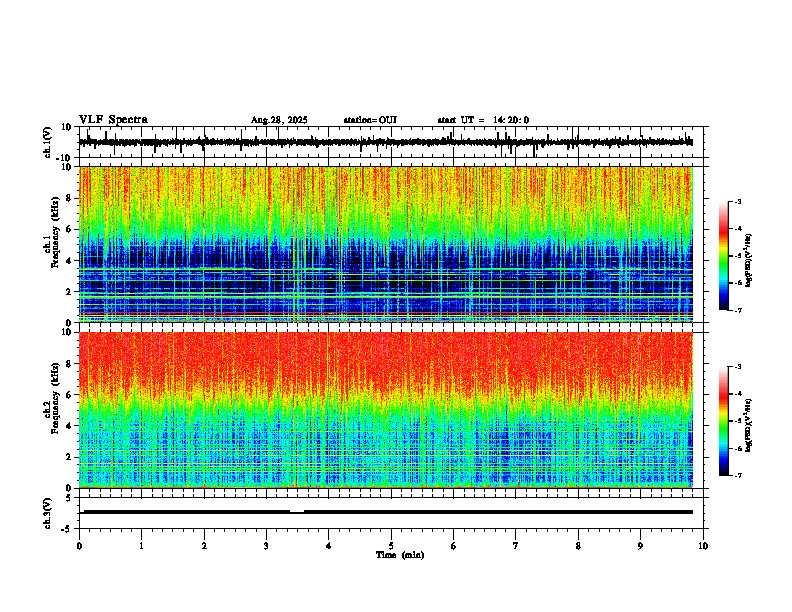The image size is (792, 612).
Task: Click the 'ch.3(V)' axis label
Action: (48, 513)
